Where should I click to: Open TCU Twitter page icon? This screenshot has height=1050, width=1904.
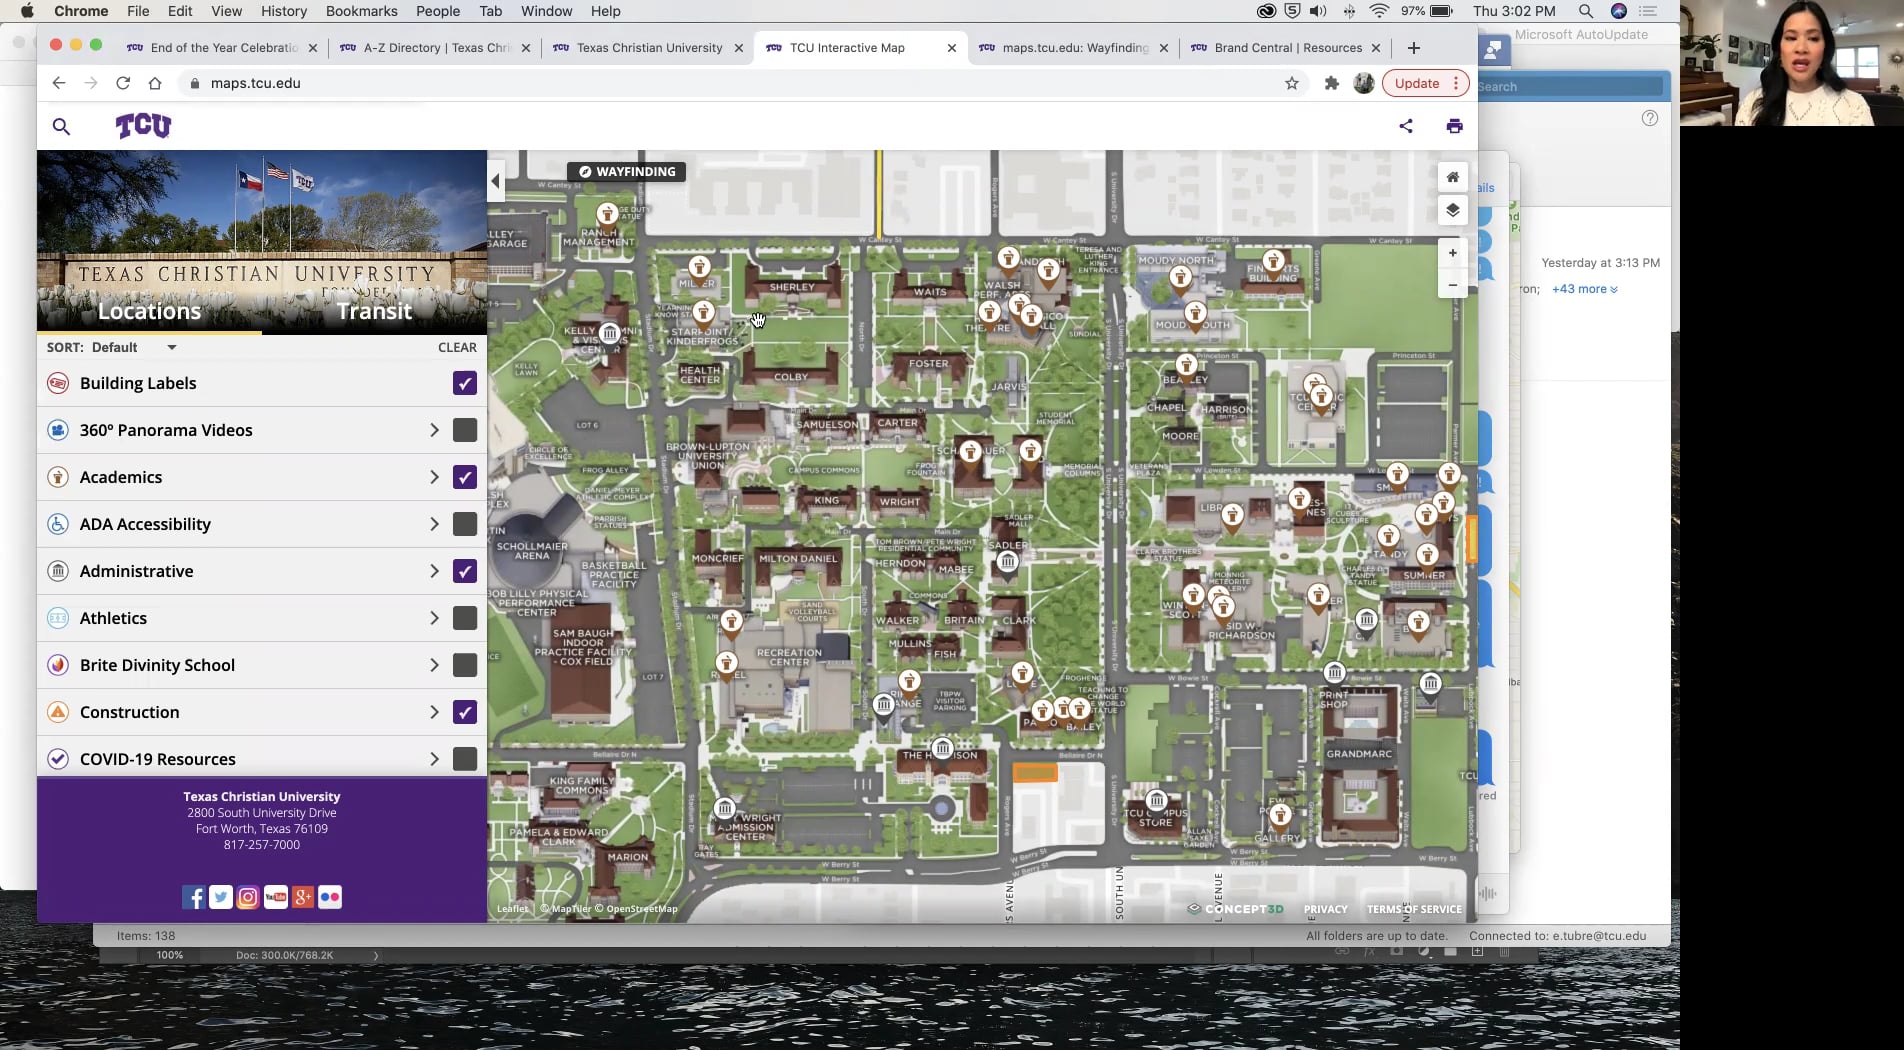[x=221, y=897]
